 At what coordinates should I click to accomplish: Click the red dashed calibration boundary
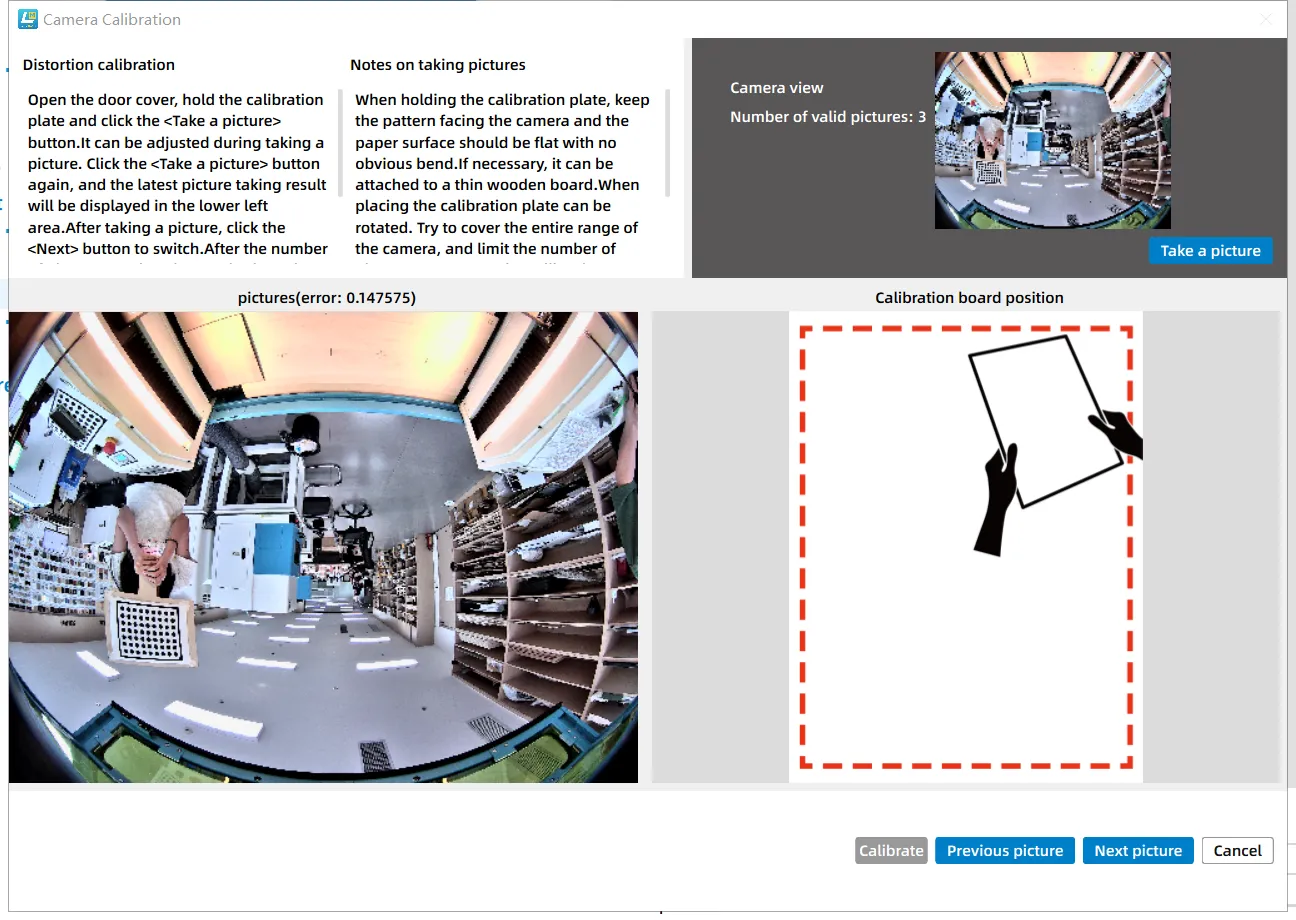[x=803, y=548]
